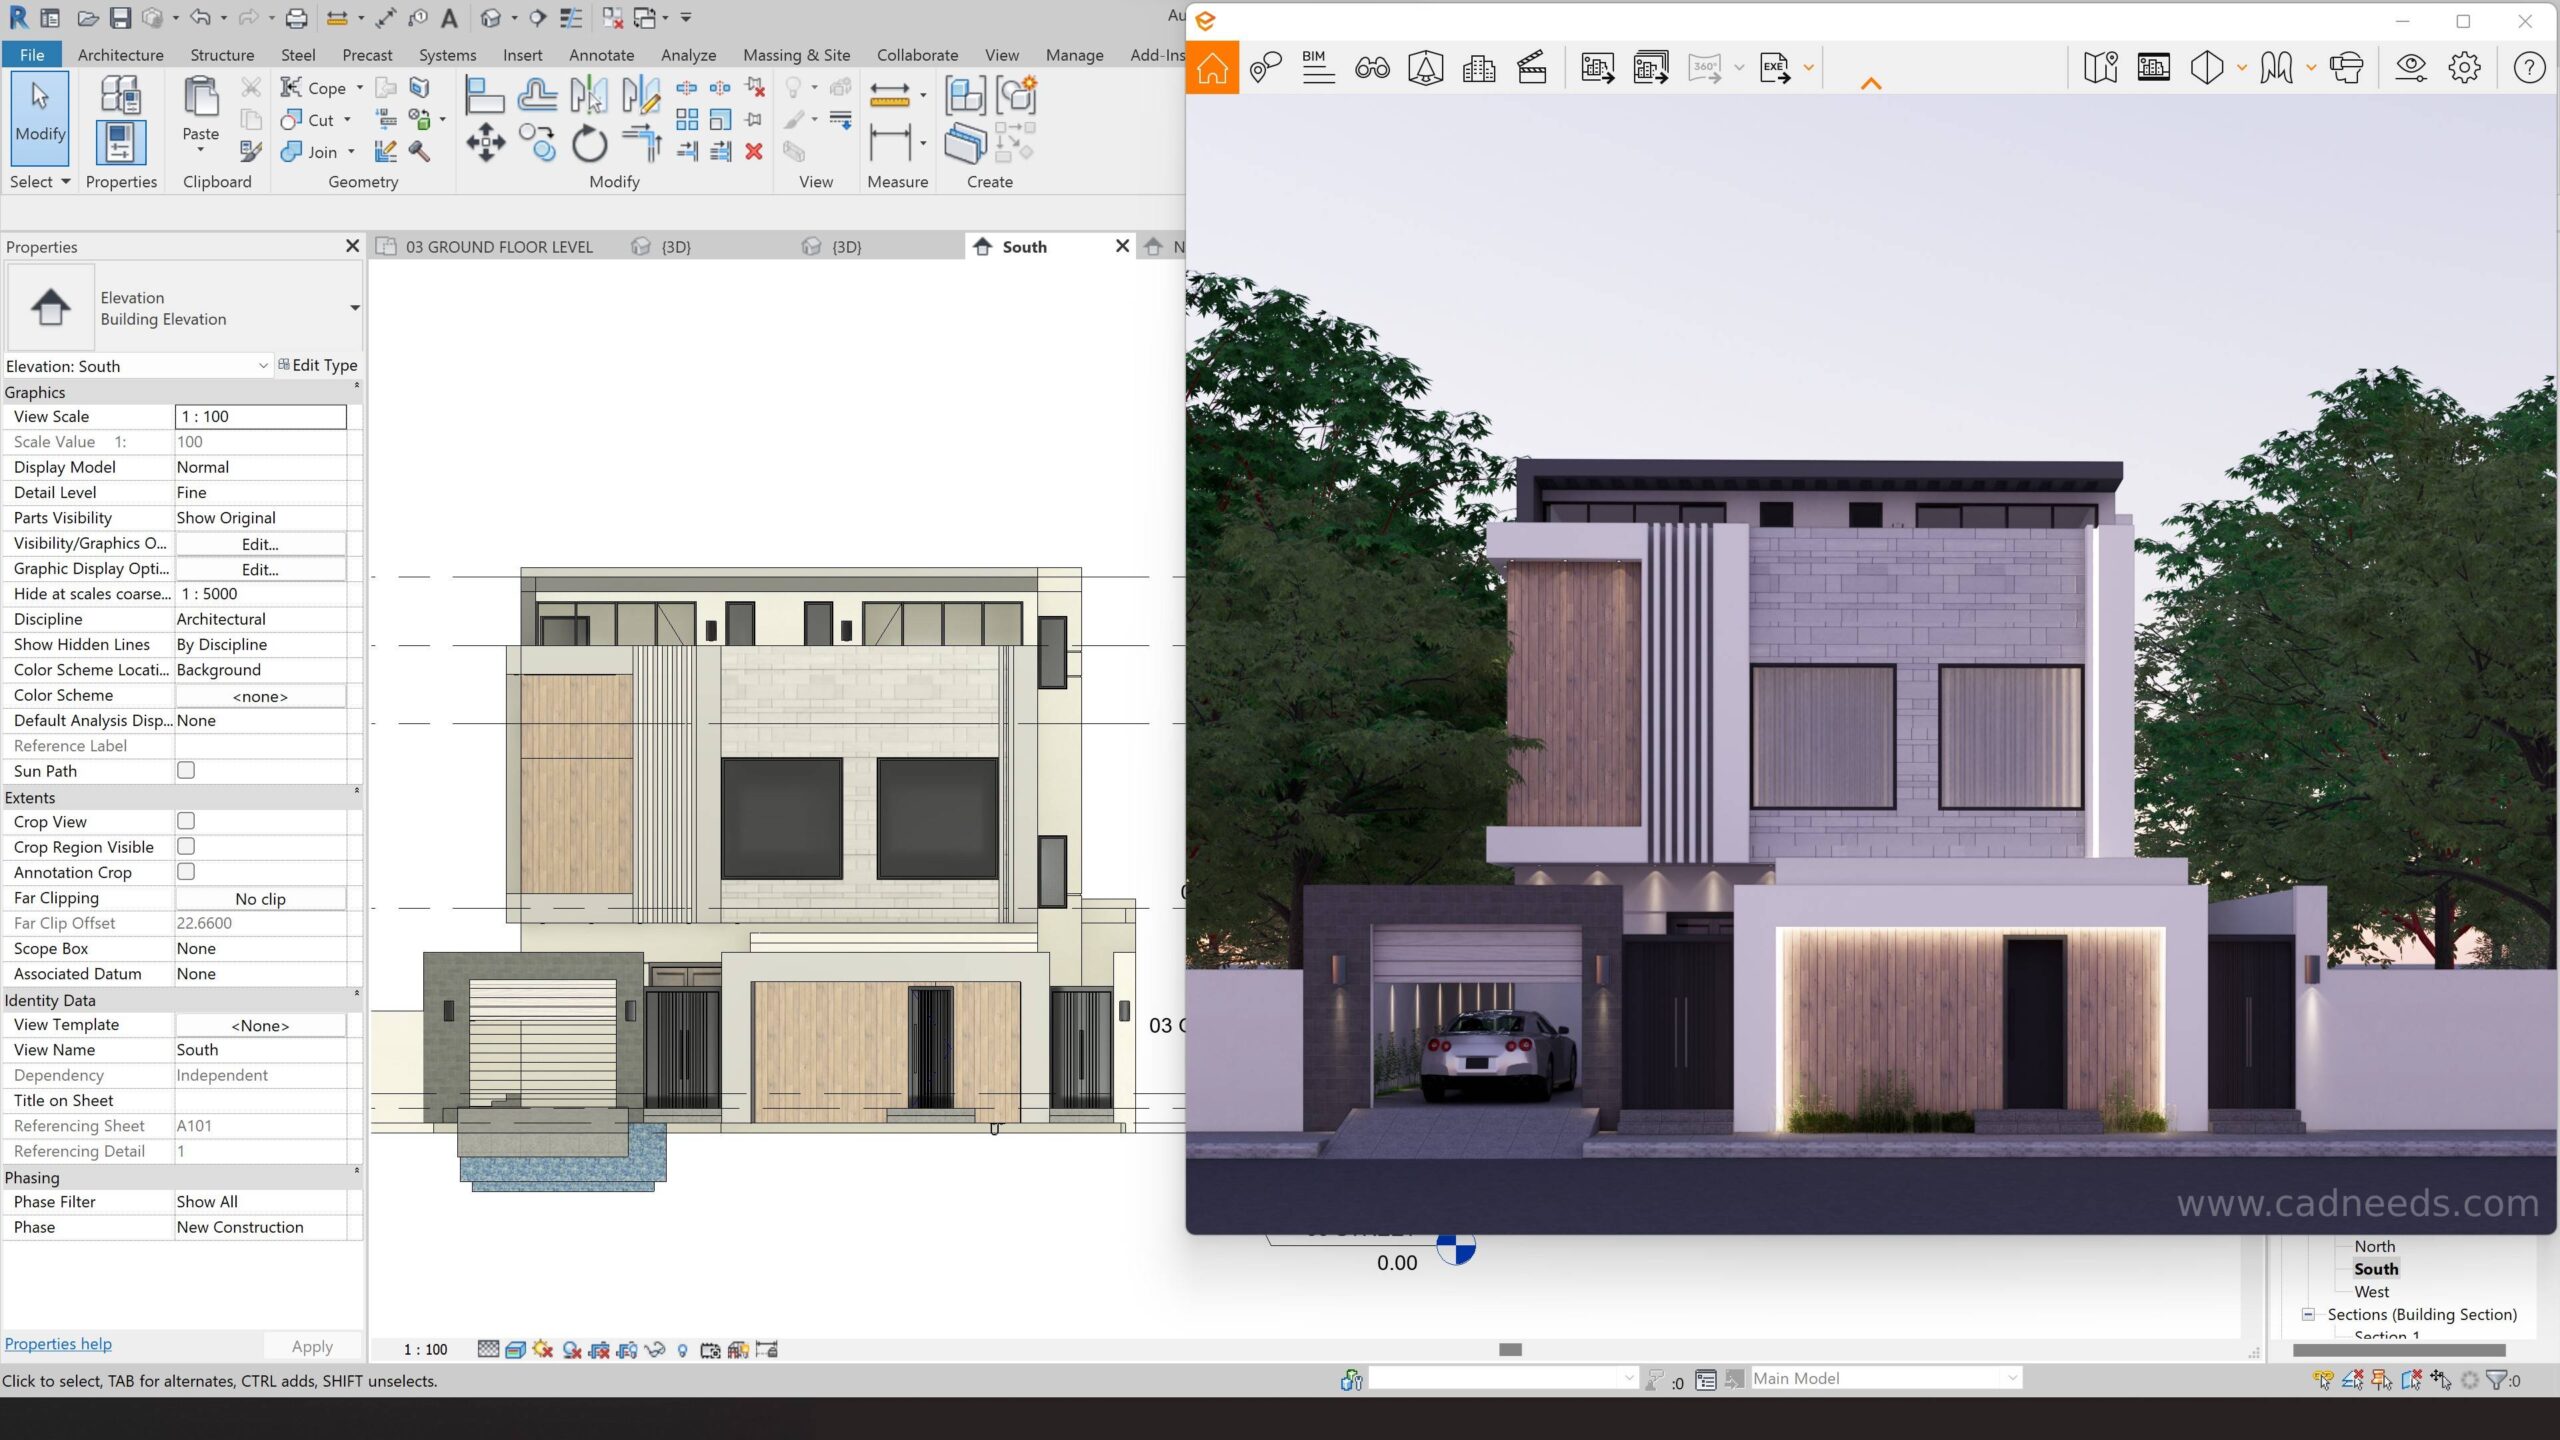The image size is (2560, 1440).
Task: Click Enscape help question mark icon
Action: coord(2529,68)
